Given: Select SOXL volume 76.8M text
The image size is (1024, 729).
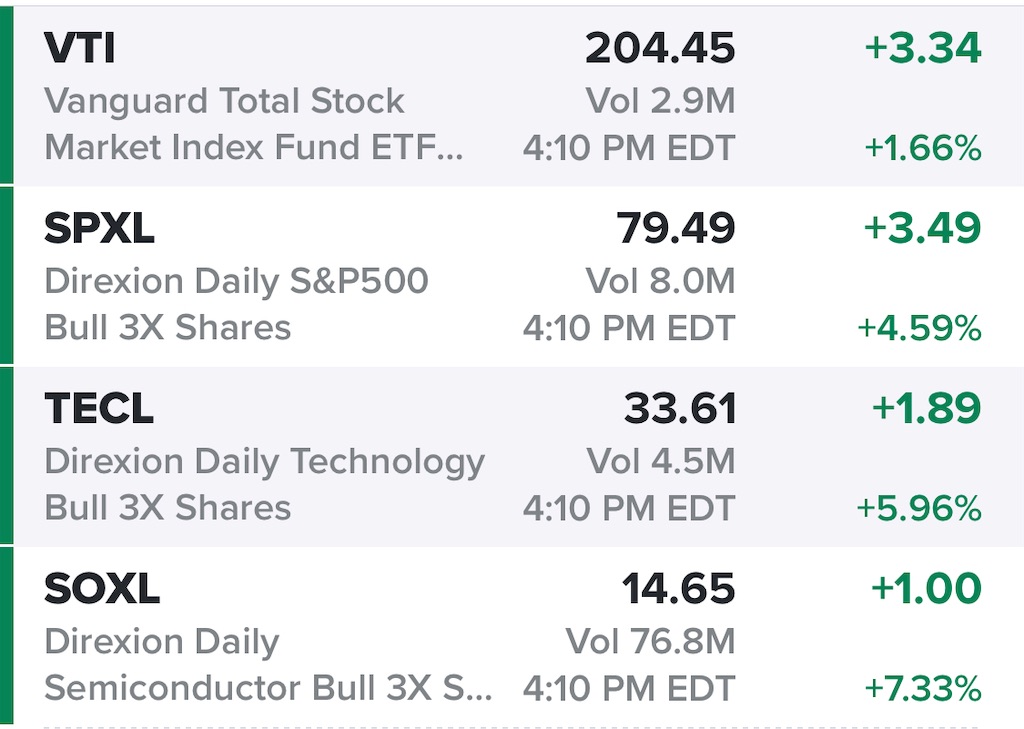Looking at the screenshot, I should click(650, 641).
